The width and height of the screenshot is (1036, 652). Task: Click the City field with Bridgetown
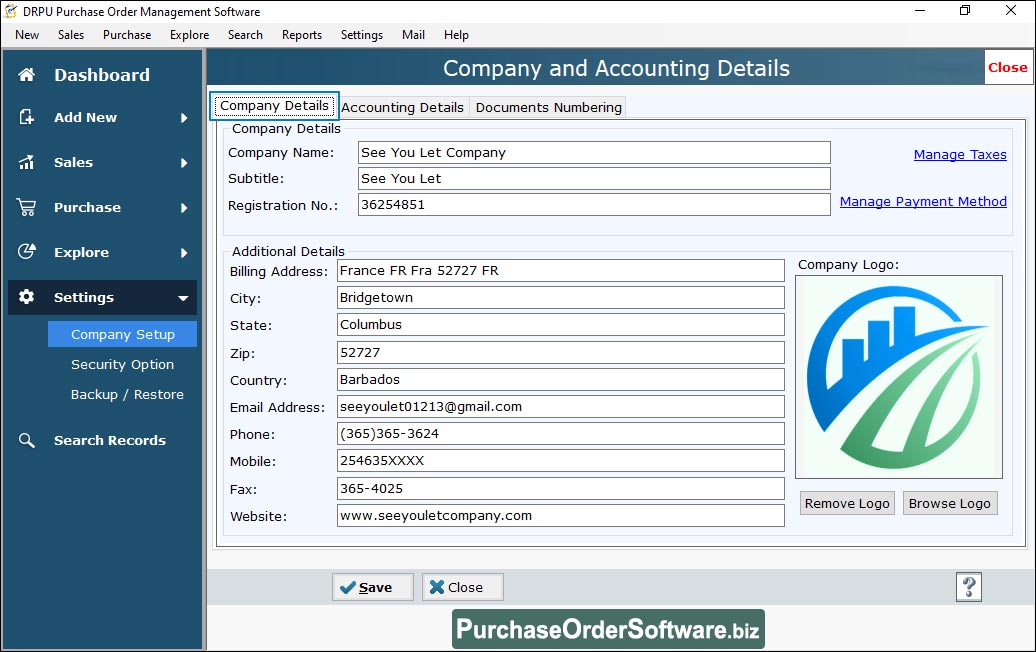[x=560, y=297]
